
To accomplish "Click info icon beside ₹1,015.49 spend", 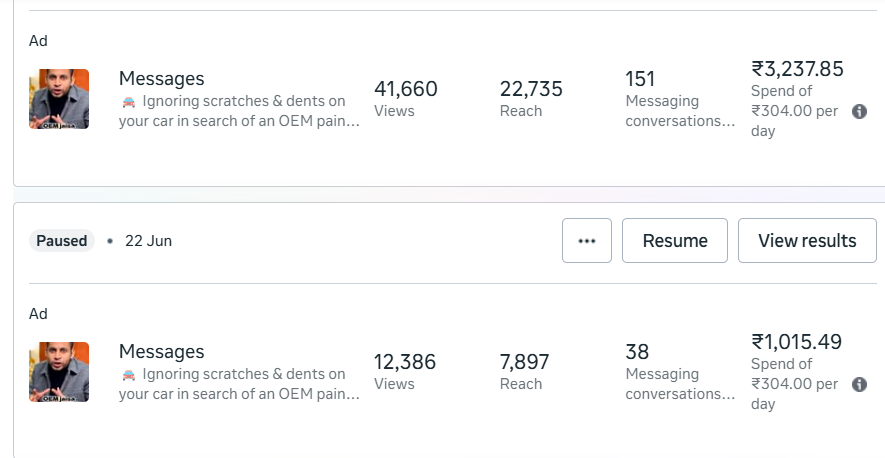I will point(859,384).
